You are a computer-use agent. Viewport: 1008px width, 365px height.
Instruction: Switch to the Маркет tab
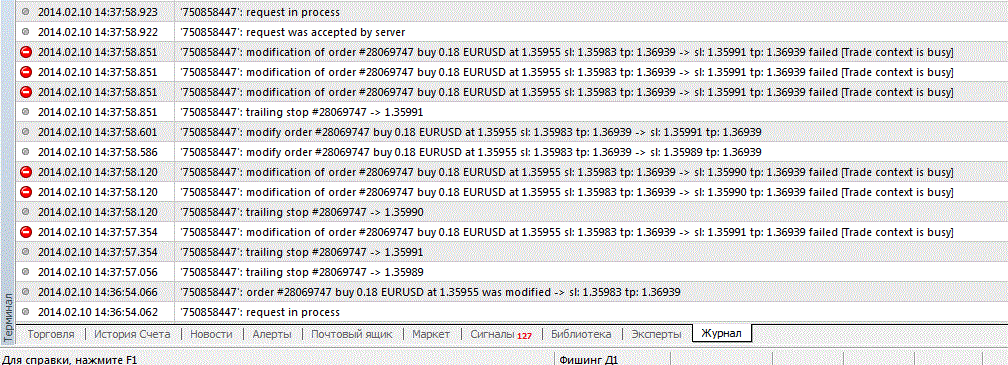click(x=432, y=334)
